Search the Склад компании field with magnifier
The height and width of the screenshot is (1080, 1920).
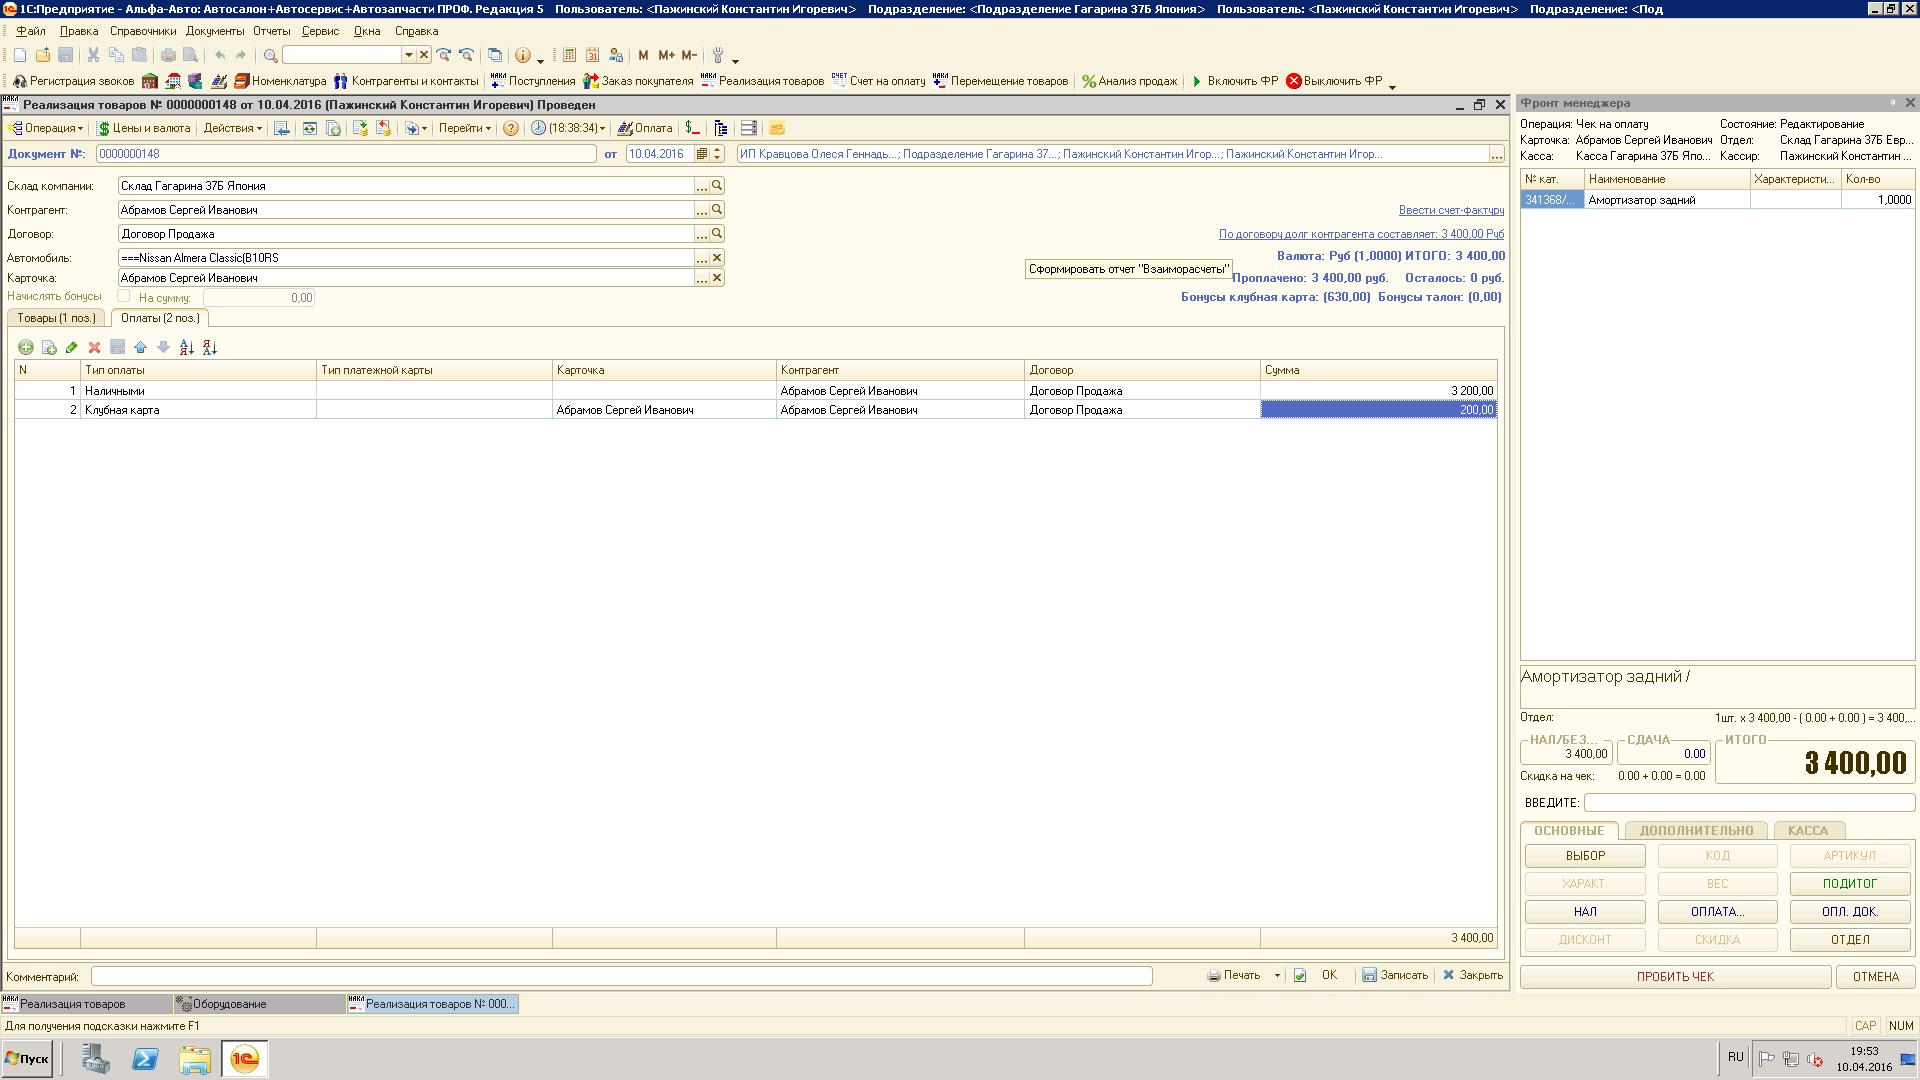click(717, 186)
